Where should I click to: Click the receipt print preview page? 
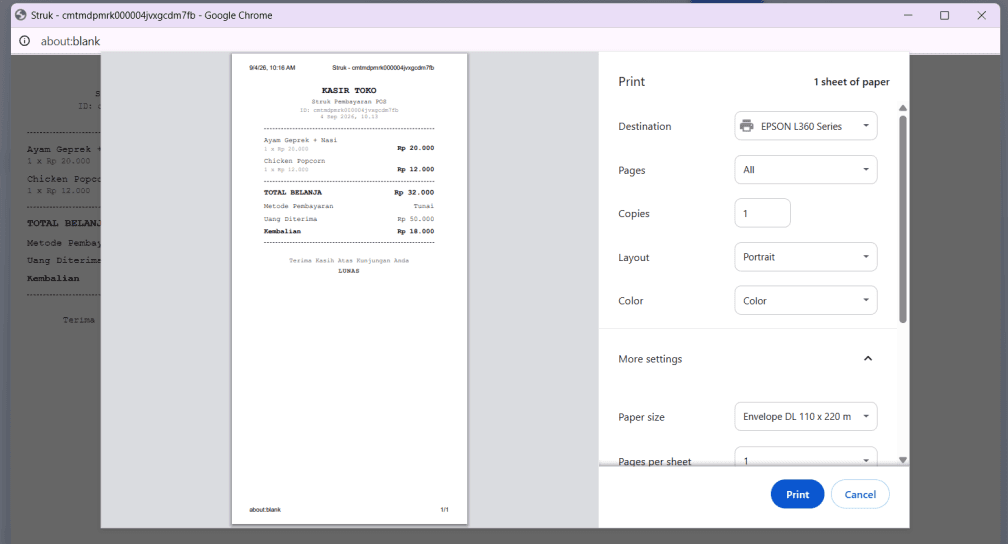point(349,289)
